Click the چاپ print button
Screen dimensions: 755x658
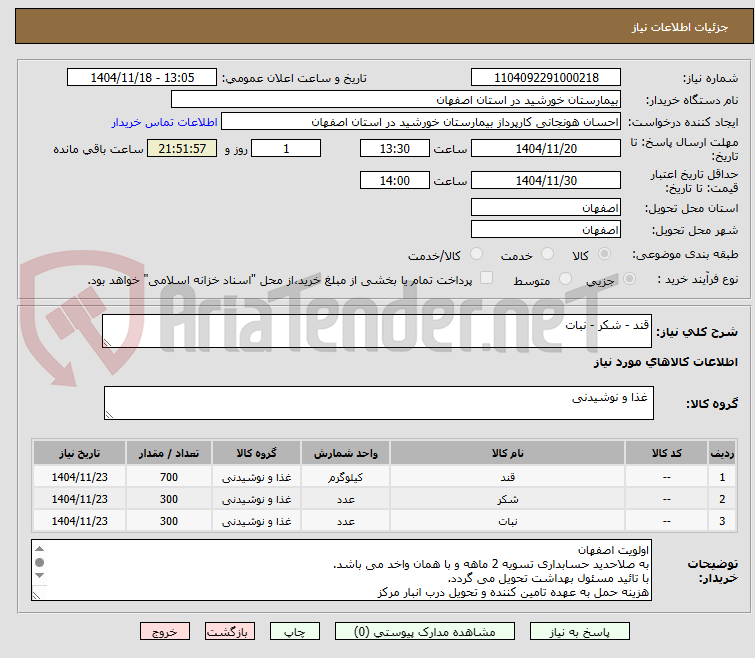(295, 632)
